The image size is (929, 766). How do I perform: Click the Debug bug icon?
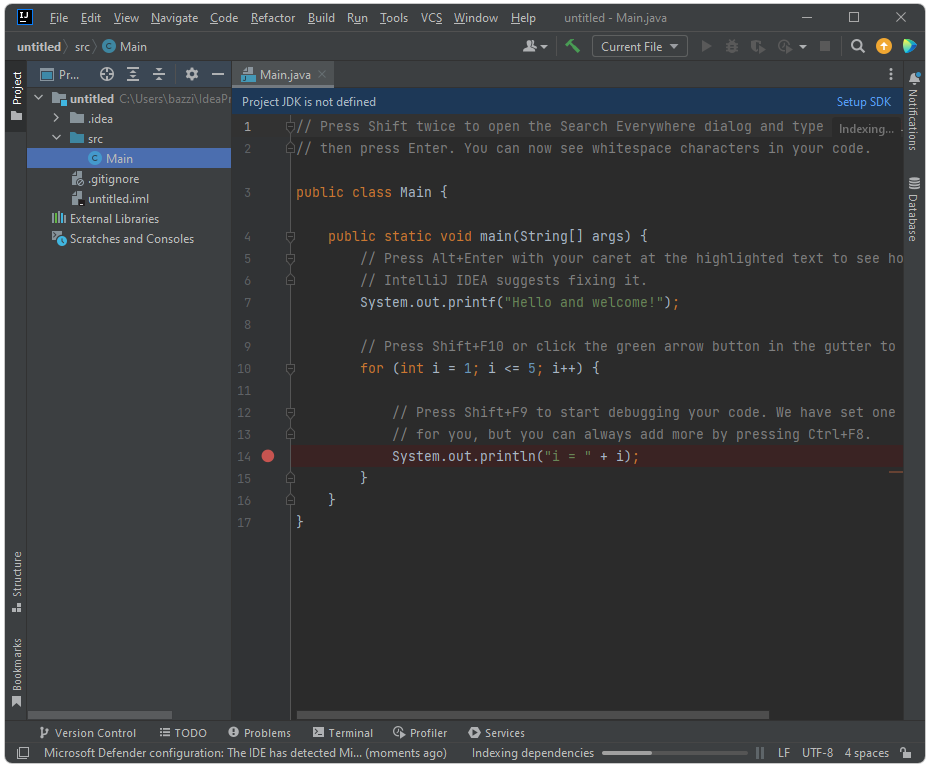point(732,46)
